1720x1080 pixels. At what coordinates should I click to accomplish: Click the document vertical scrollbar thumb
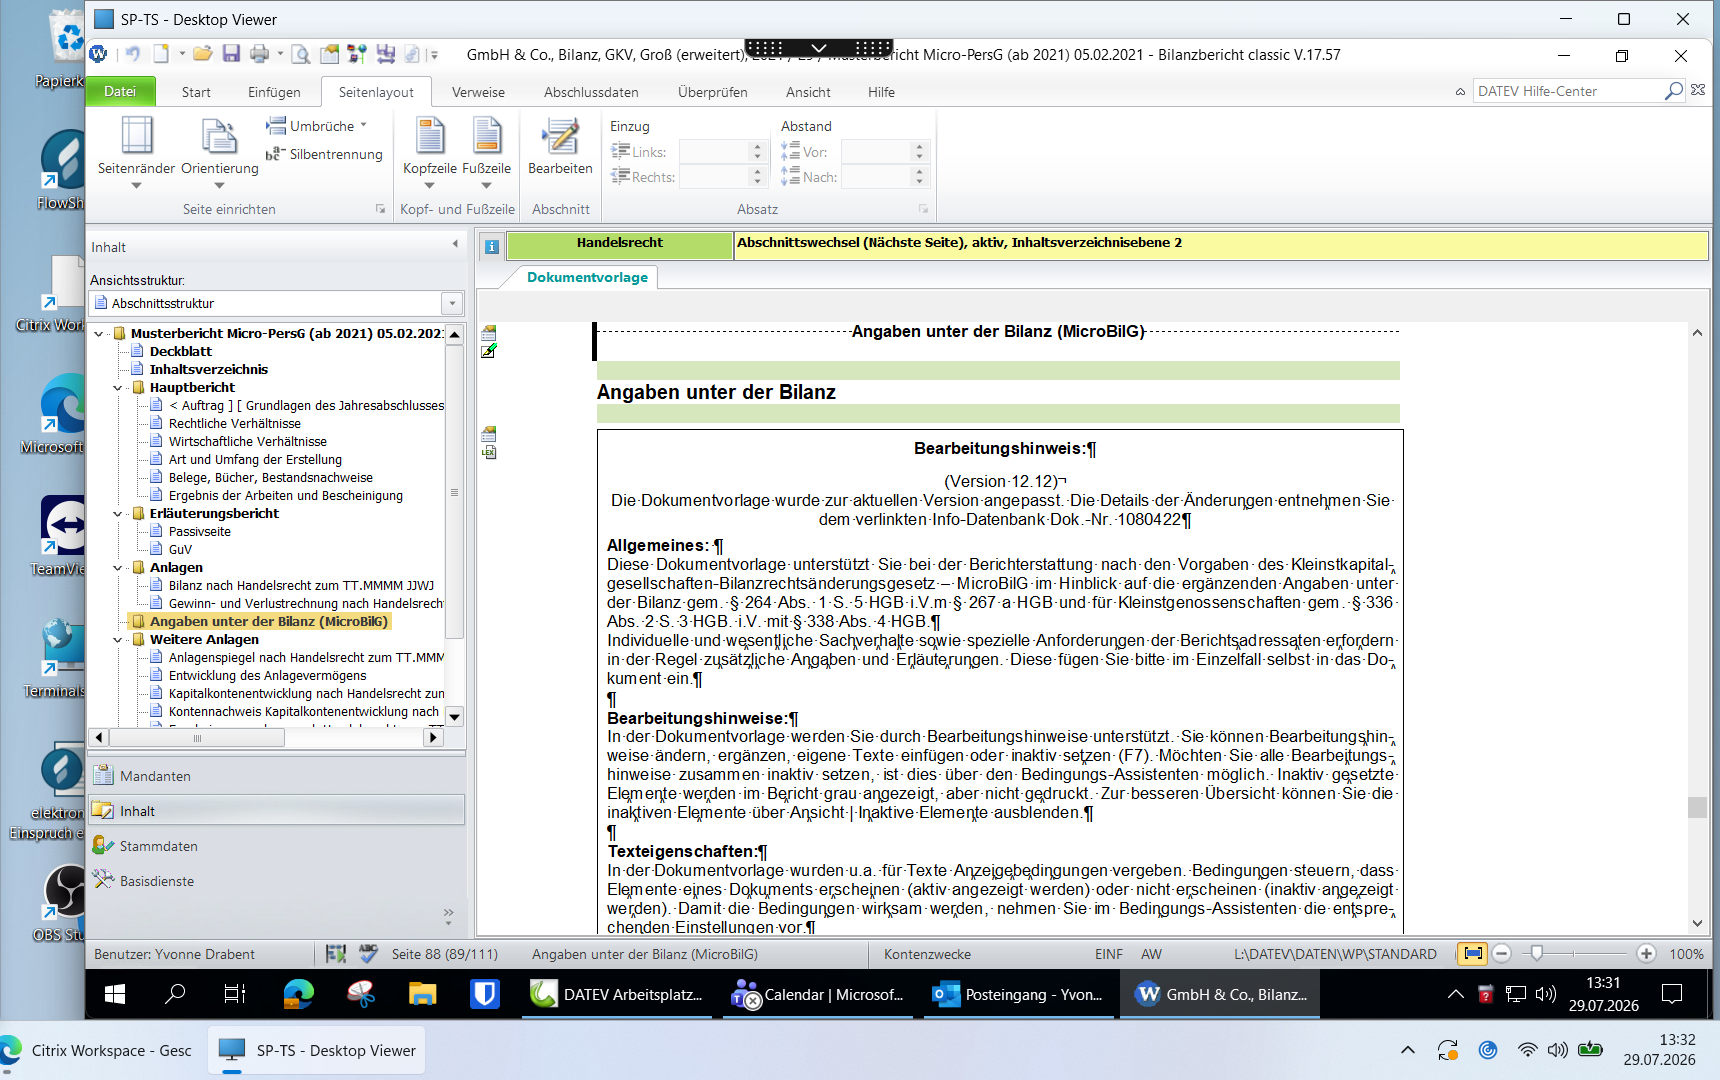point(1697,807)
